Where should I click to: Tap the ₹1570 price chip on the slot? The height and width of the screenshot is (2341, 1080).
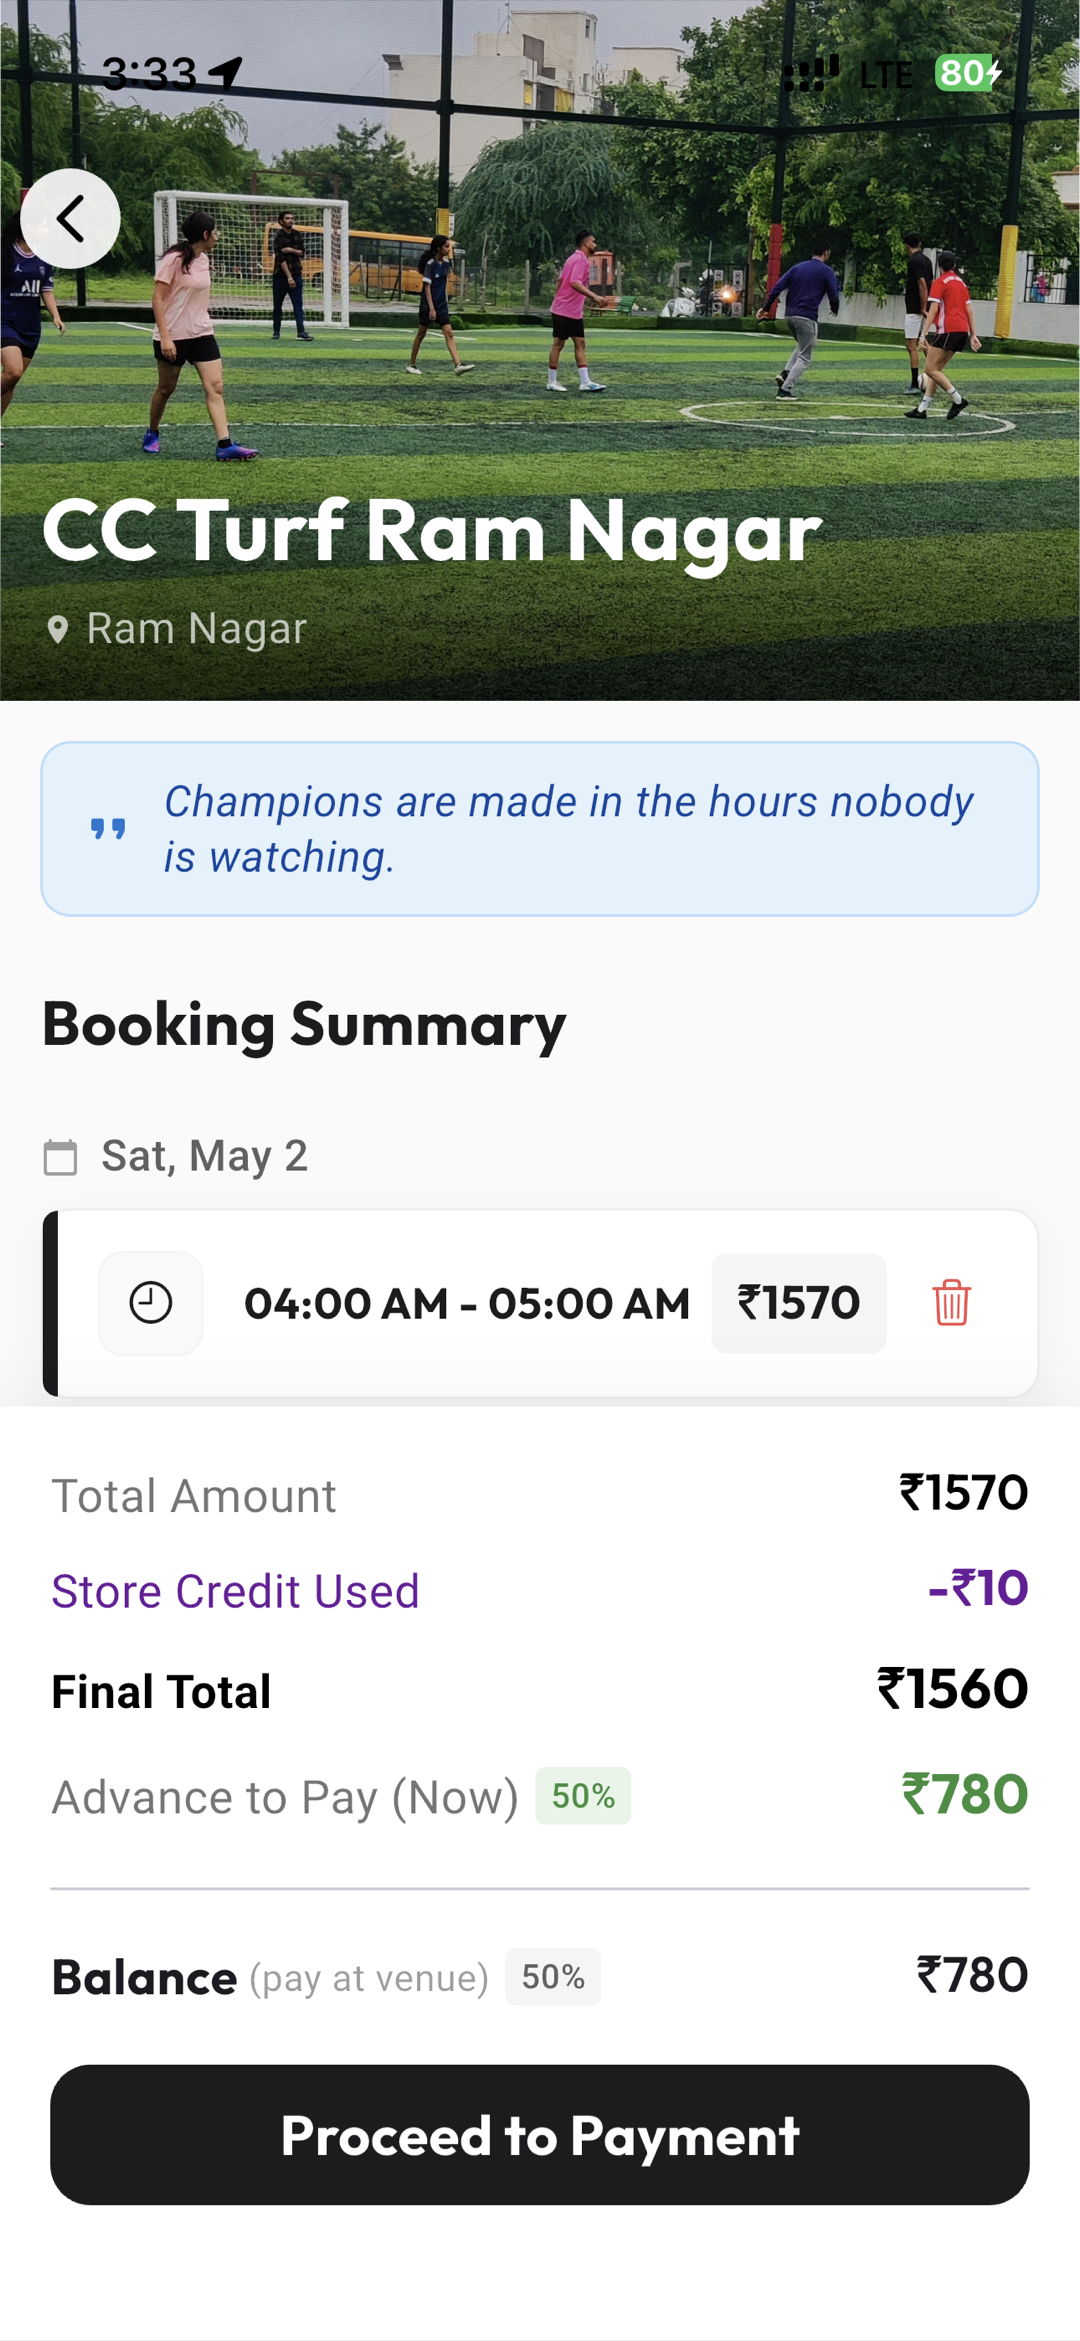coord(798,1303)
